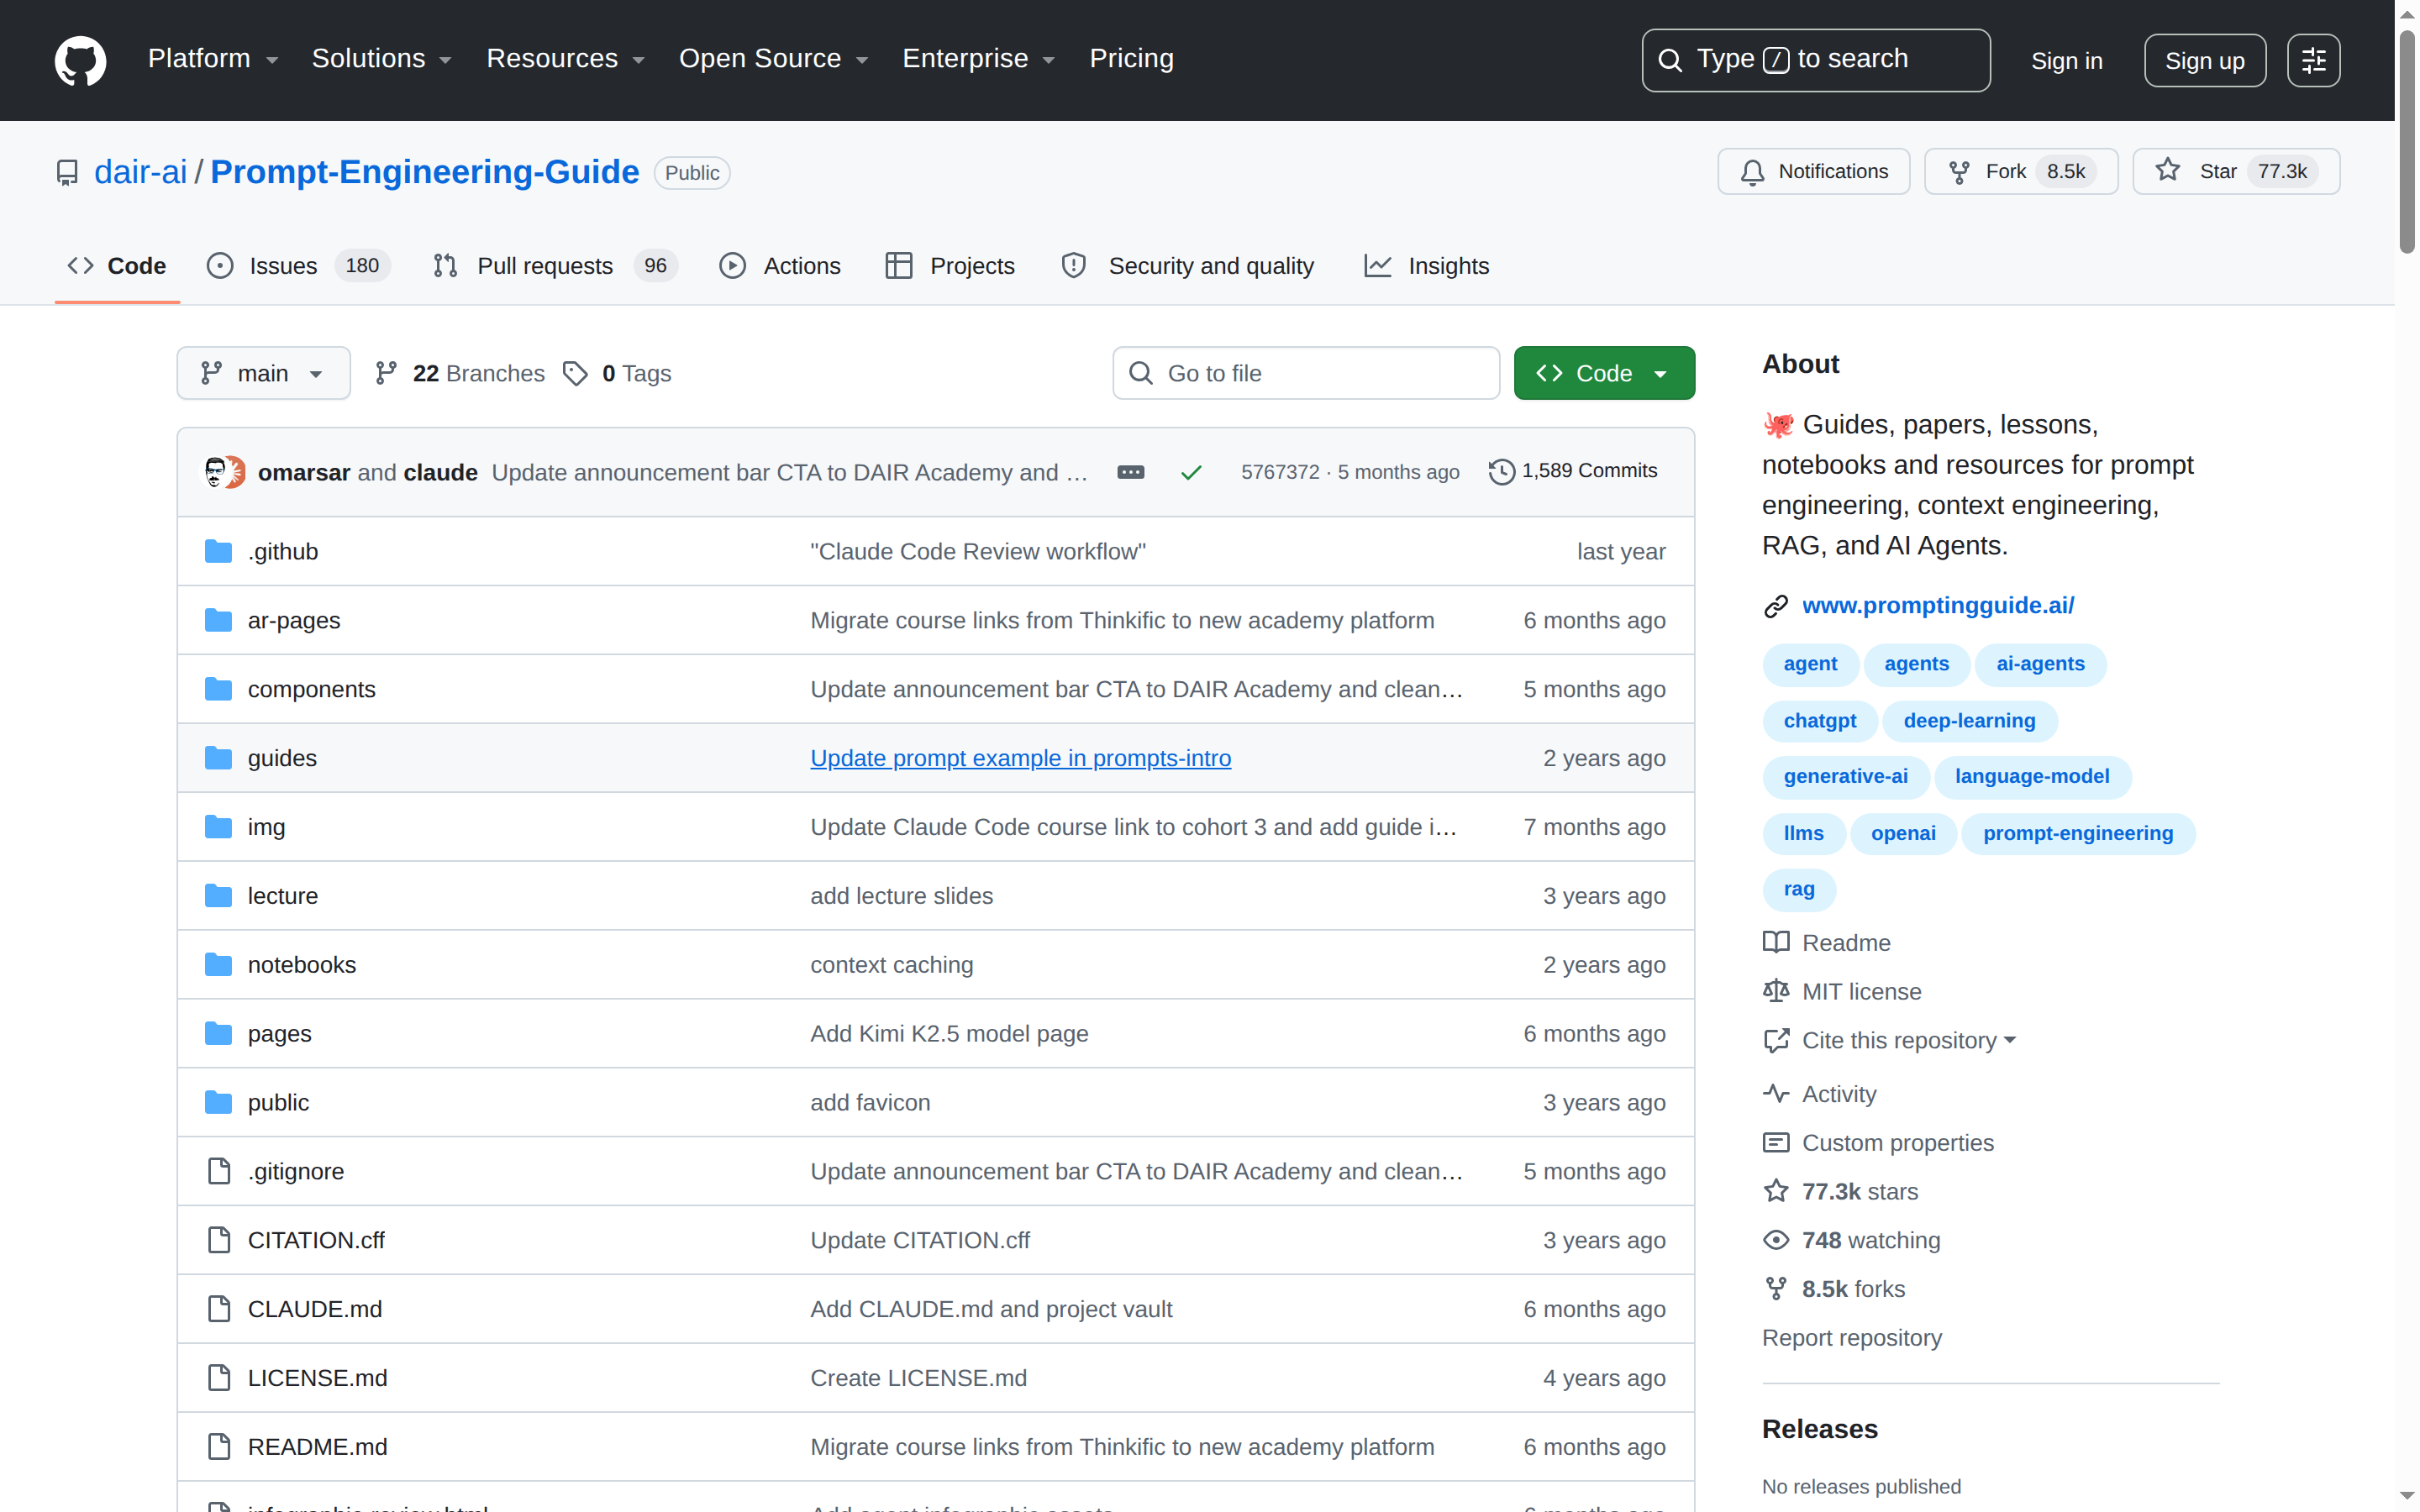Open the commit details ellipsis icon
This screenshot has height=1512, width=2420.
1130,472
